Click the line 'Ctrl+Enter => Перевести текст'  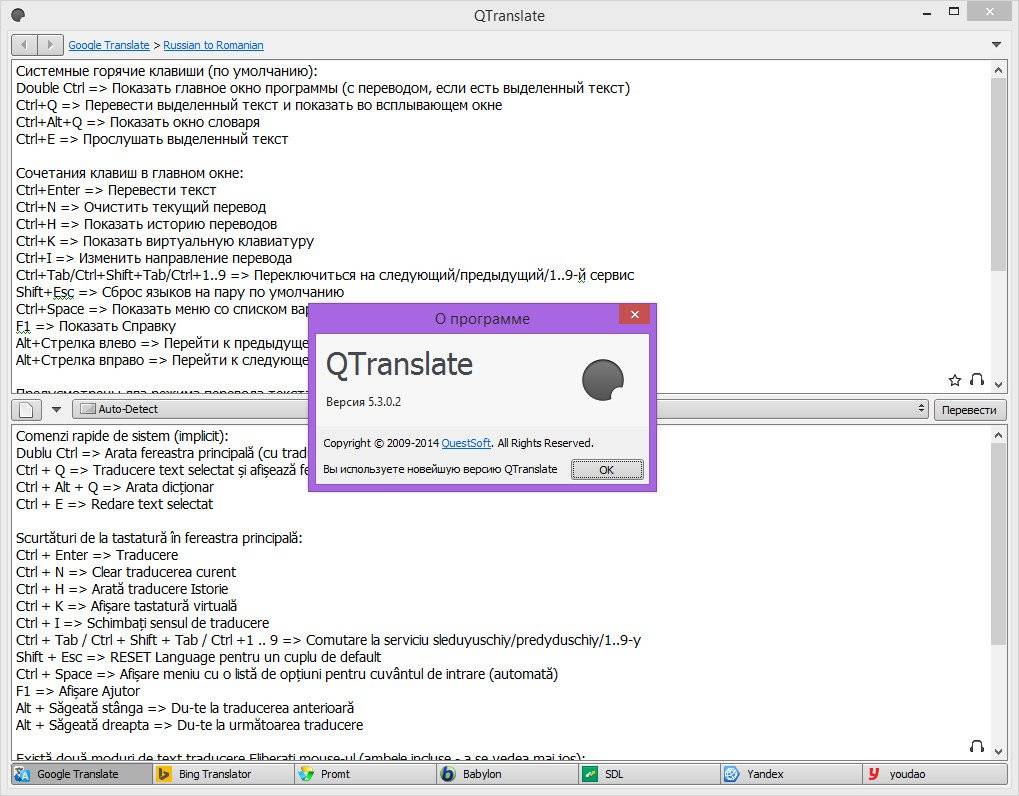(116, 190)
